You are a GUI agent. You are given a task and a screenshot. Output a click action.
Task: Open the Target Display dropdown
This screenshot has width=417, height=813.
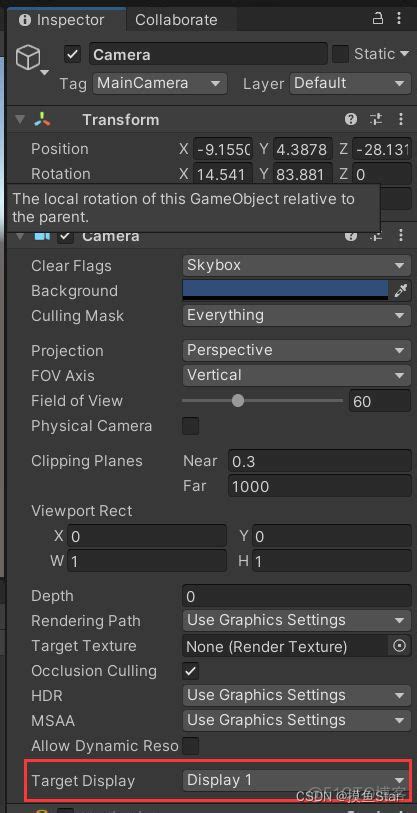pyautogui.click(x=296, y=780)
